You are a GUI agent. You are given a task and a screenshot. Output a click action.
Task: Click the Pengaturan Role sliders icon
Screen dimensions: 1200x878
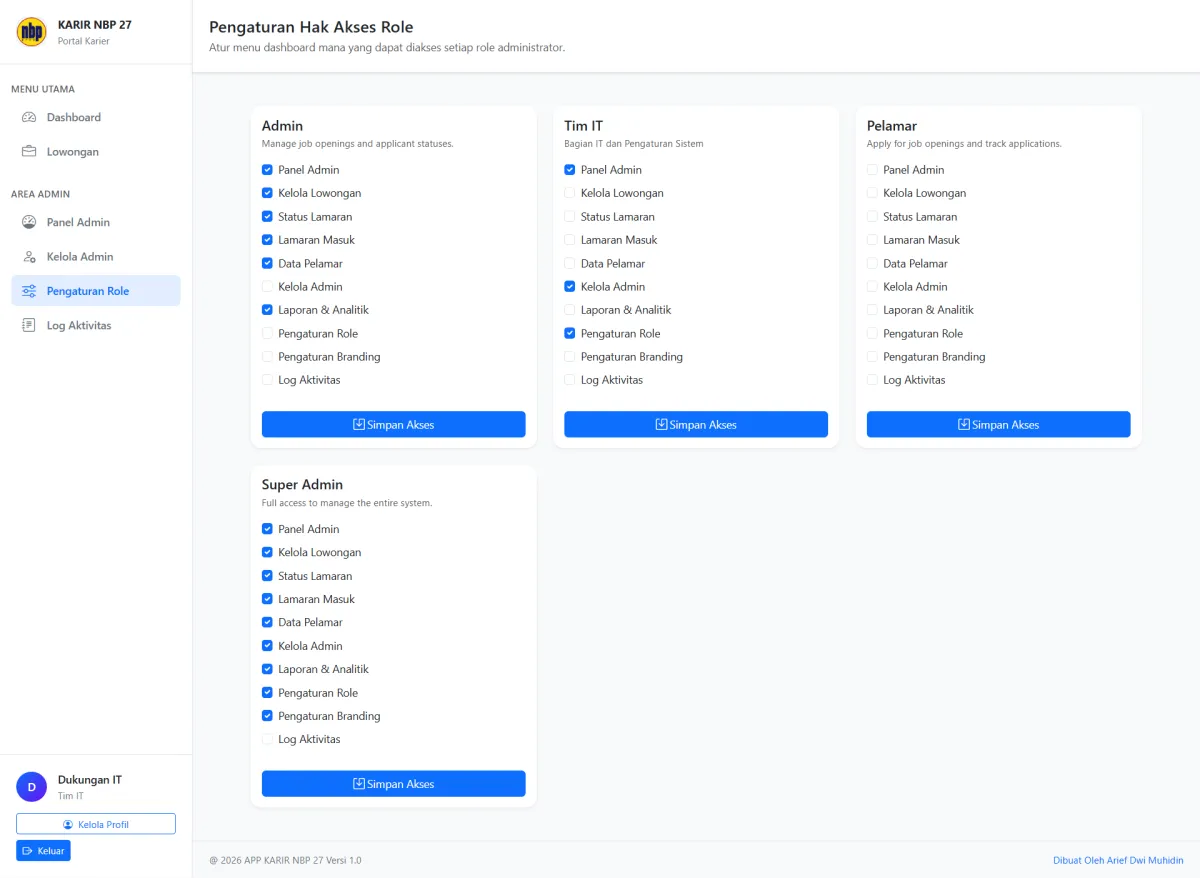pos(29,291)
